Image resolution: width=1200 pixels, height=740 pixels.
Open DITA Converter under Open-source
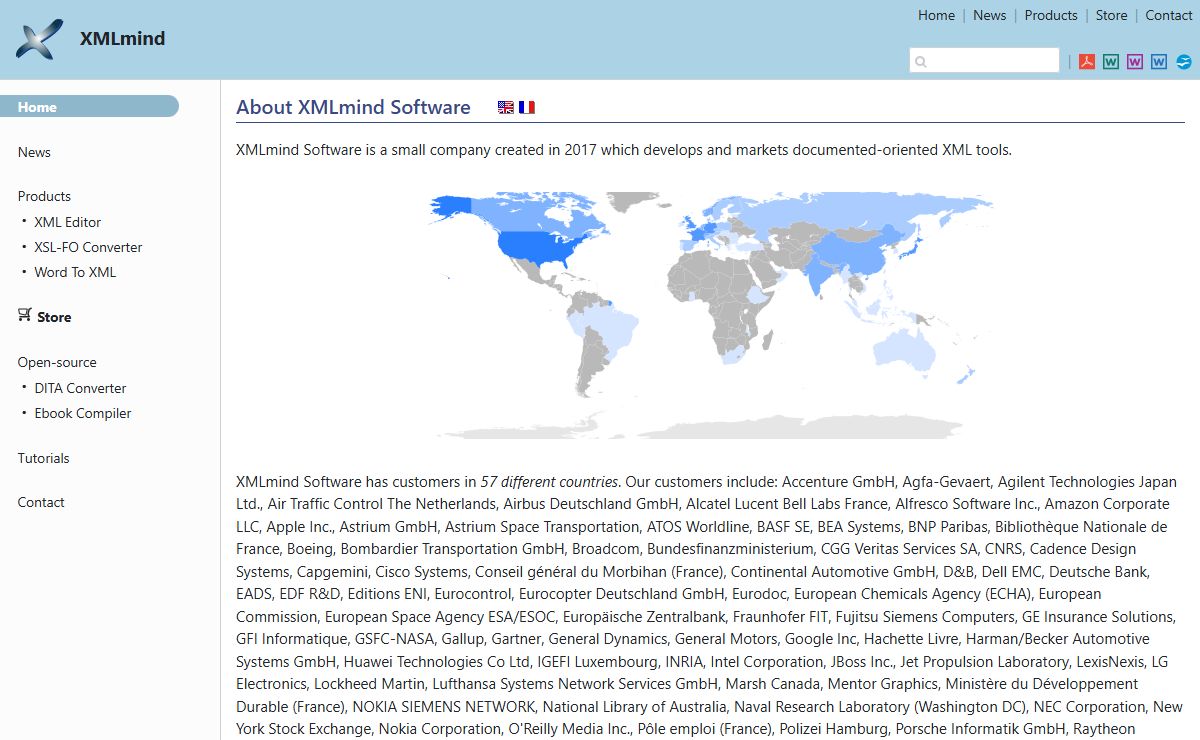(80, 388)
